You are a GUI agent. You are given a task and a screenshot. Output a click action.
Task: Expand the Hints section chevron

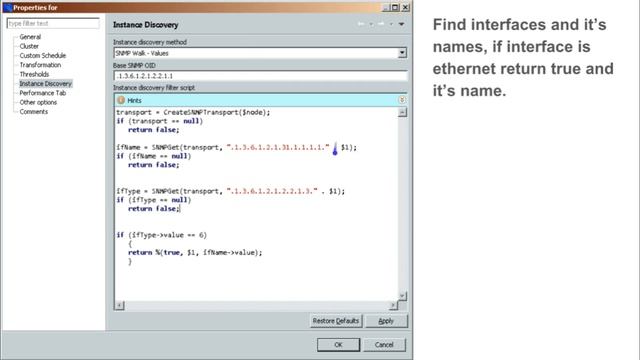pos(402,100)
